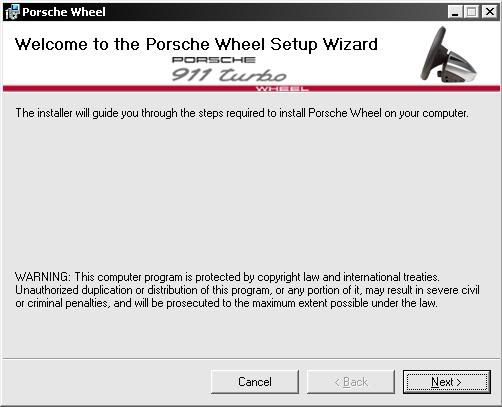Screen dimensions: 502x407
Task: Minimize the Porsche Wheel setup window
Action: click(455, 12)
